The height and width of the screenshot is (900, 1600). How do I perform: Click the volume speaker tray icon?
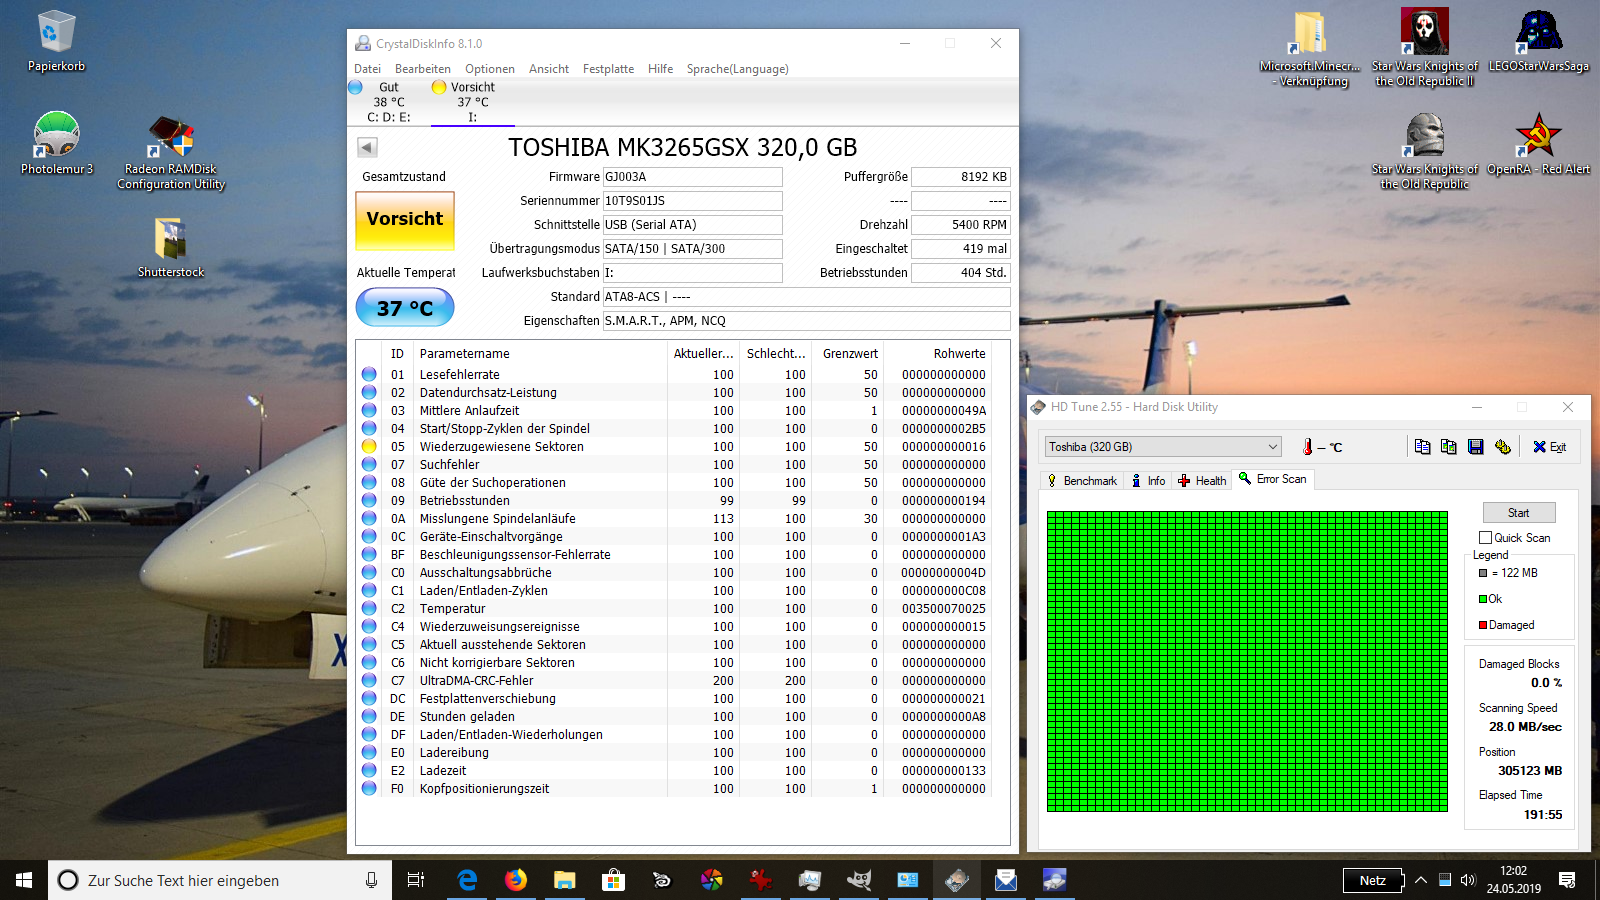tap(1468, 880)
